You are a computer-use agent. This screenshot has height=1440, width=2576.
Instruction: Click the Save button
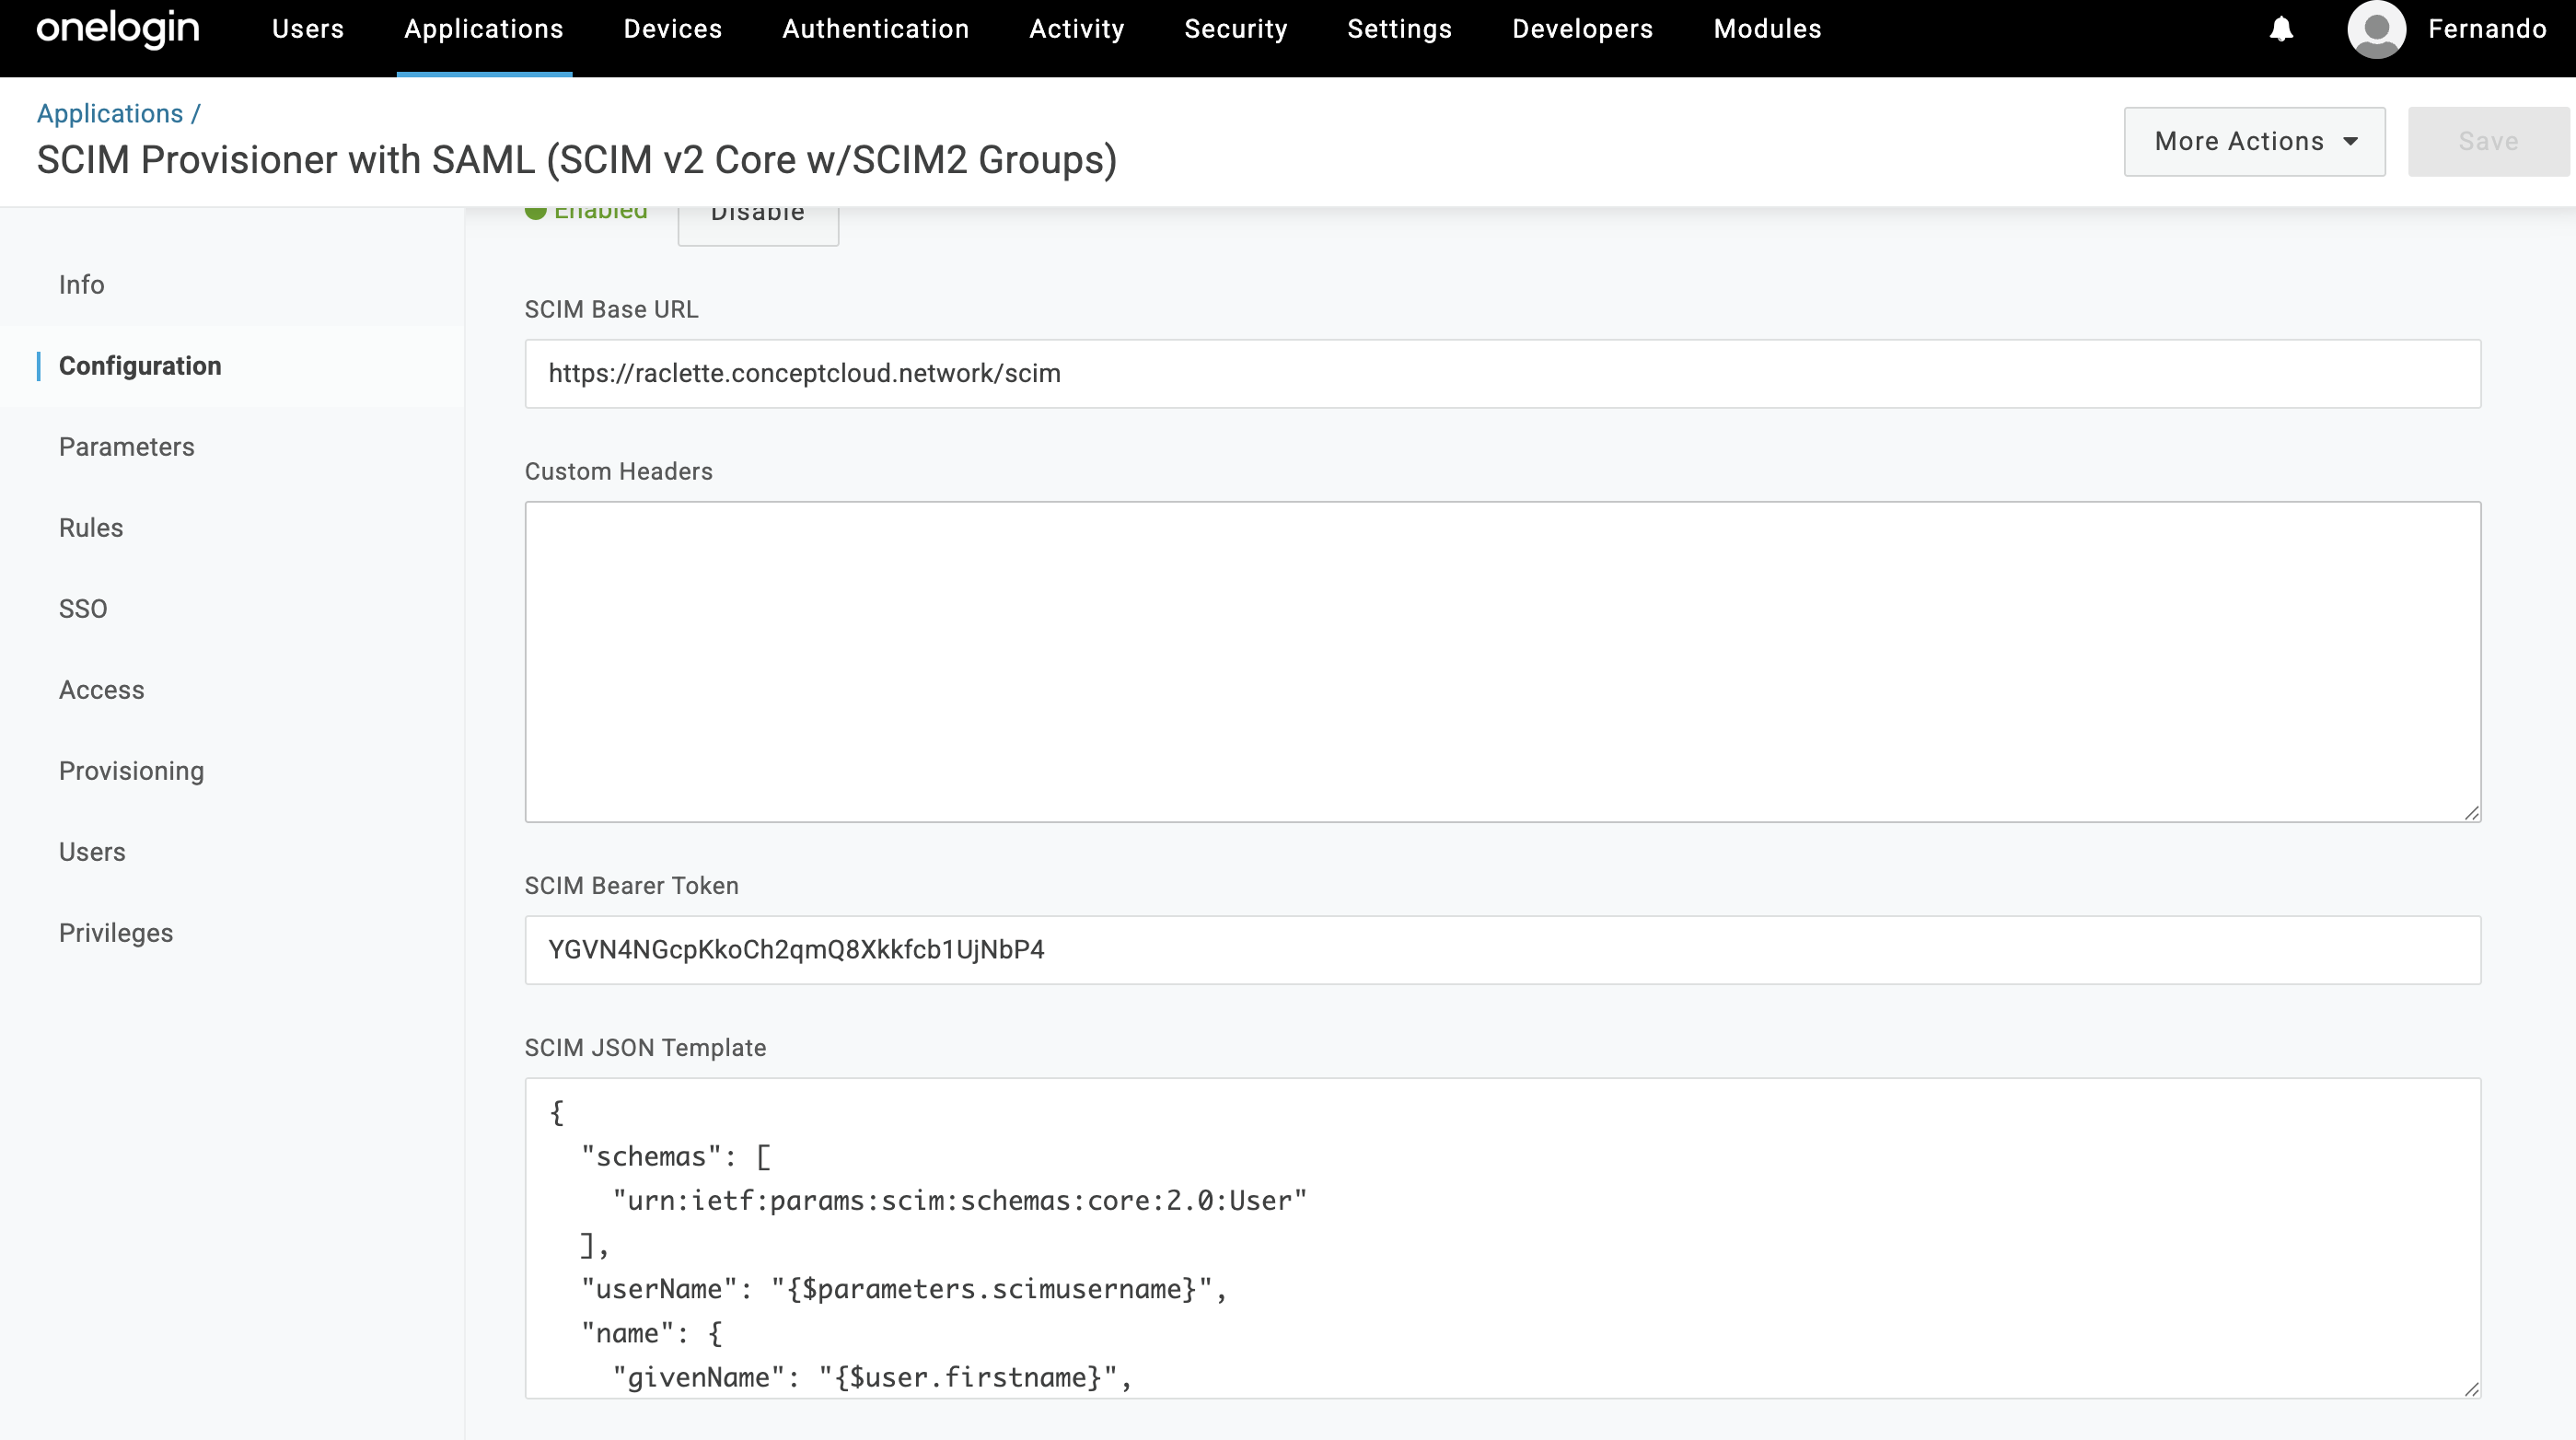(2488, 141)
